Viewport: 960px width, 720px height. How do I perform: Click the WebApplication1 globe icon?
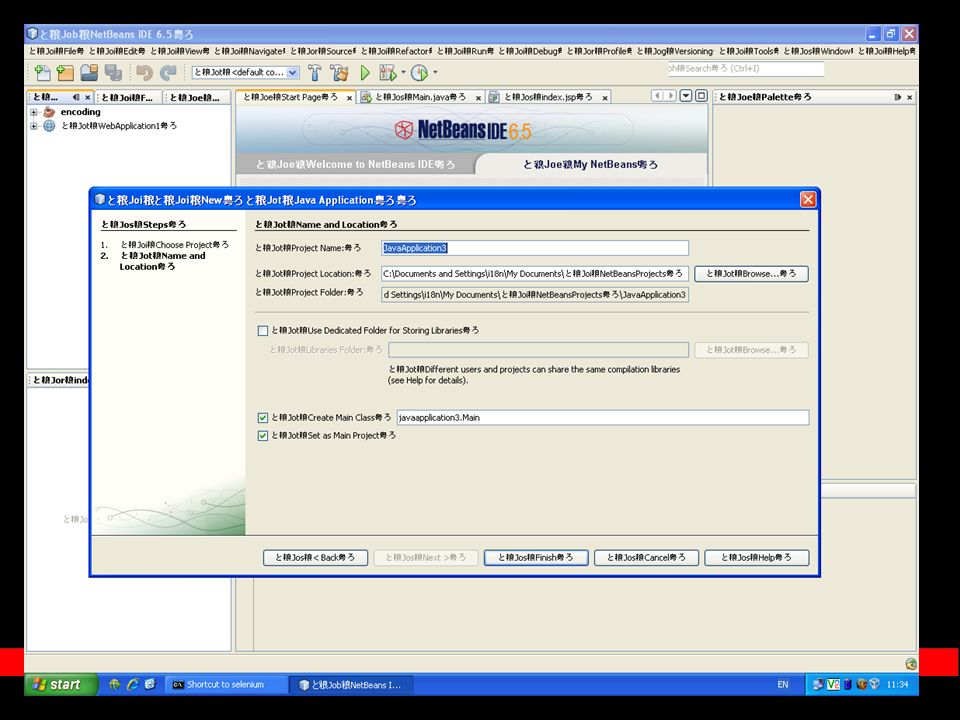49,126
